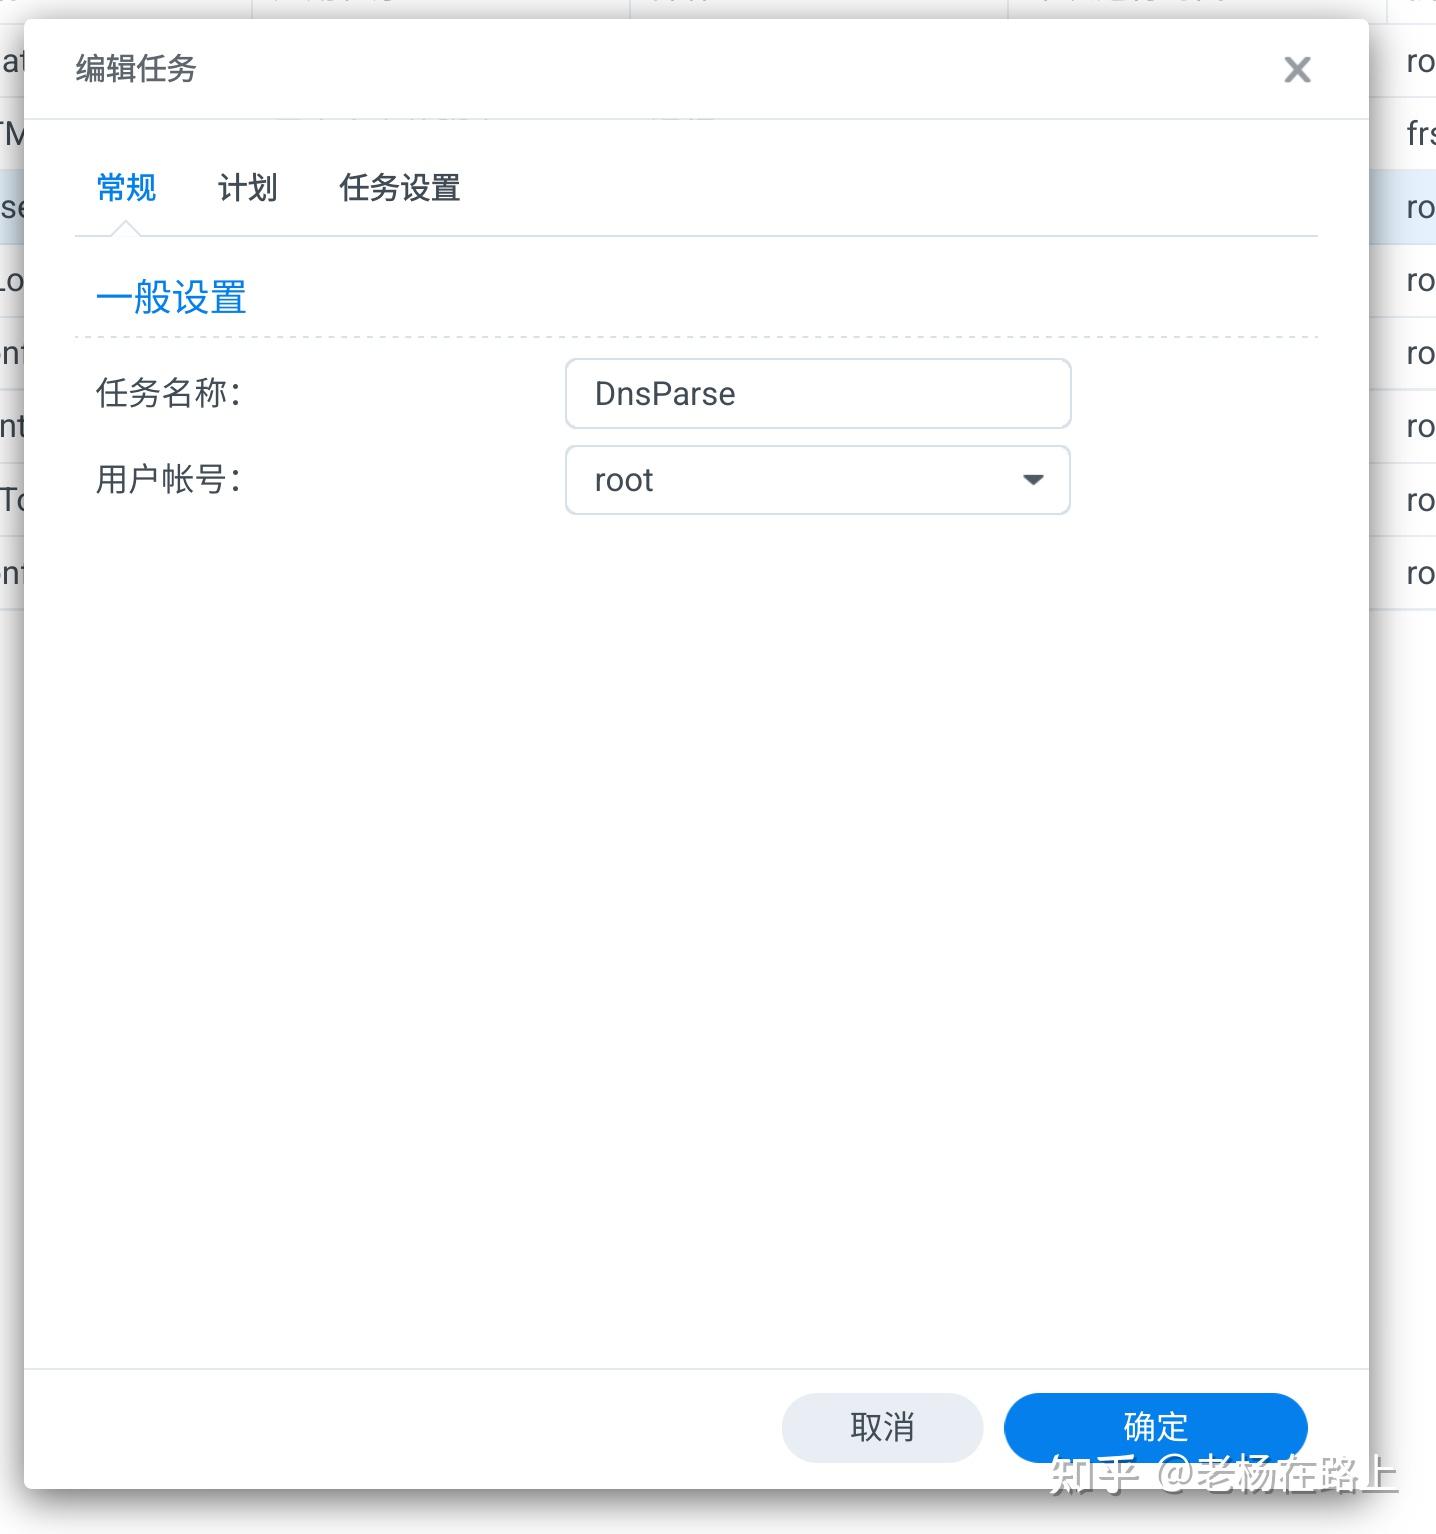Click the 任务名称 label
The height and width of the screenshot is (1534, 1436).
pyautogui.click(x=167, y=393)
